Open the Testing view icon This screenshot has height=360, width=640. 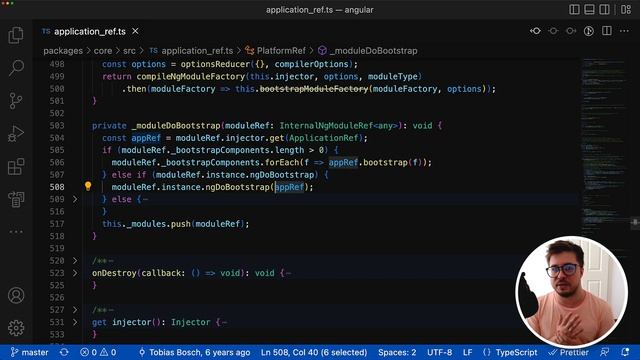[x=16, y=199]
